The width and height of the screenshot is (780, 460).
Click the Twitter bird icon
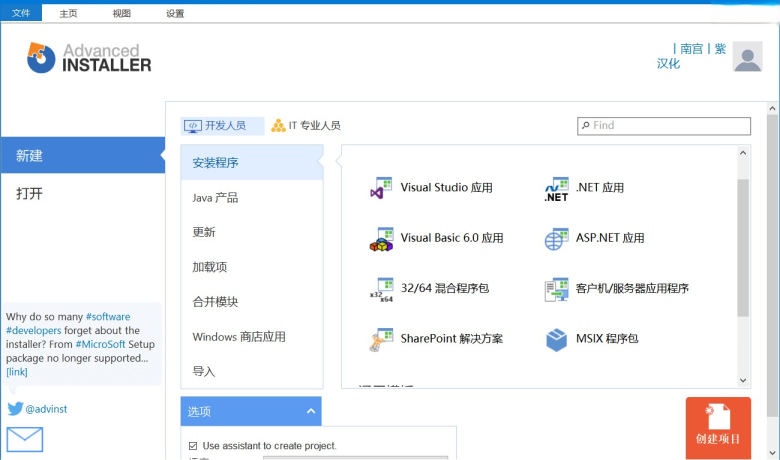pos(15,409)
